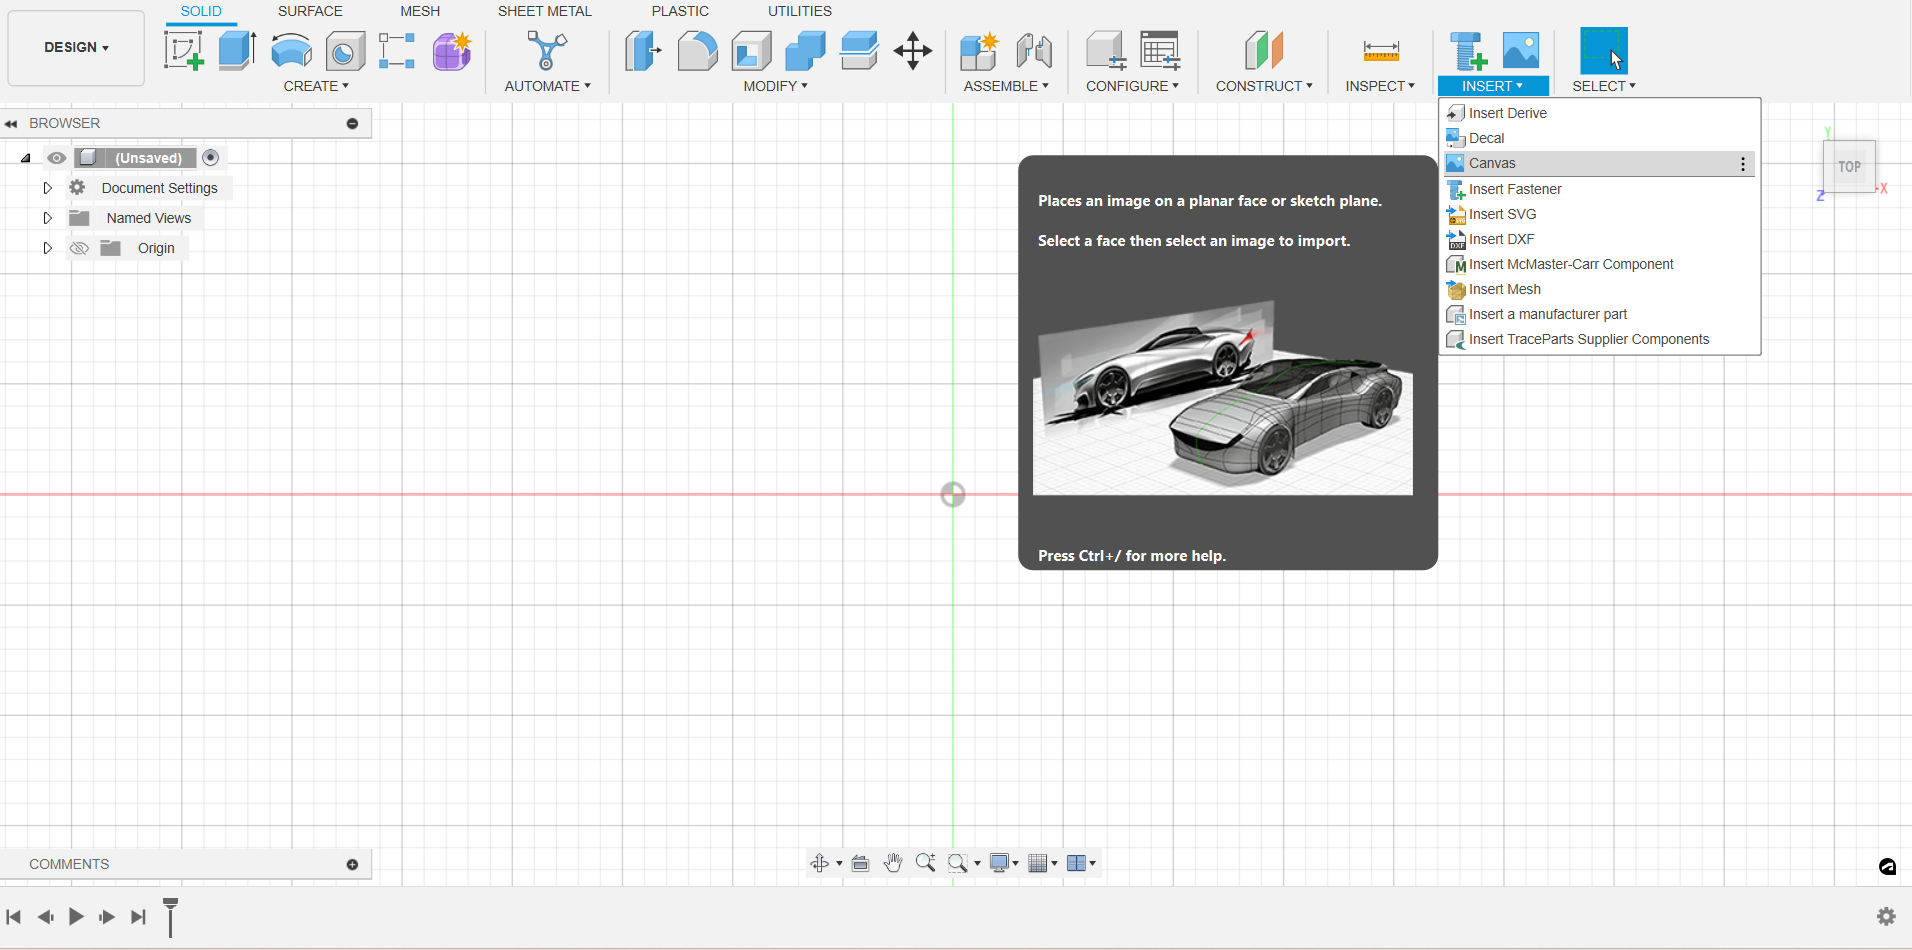This screenshot has height=950, width=1912.
Task: Click the Extrude tool icon
Action: 237,50
